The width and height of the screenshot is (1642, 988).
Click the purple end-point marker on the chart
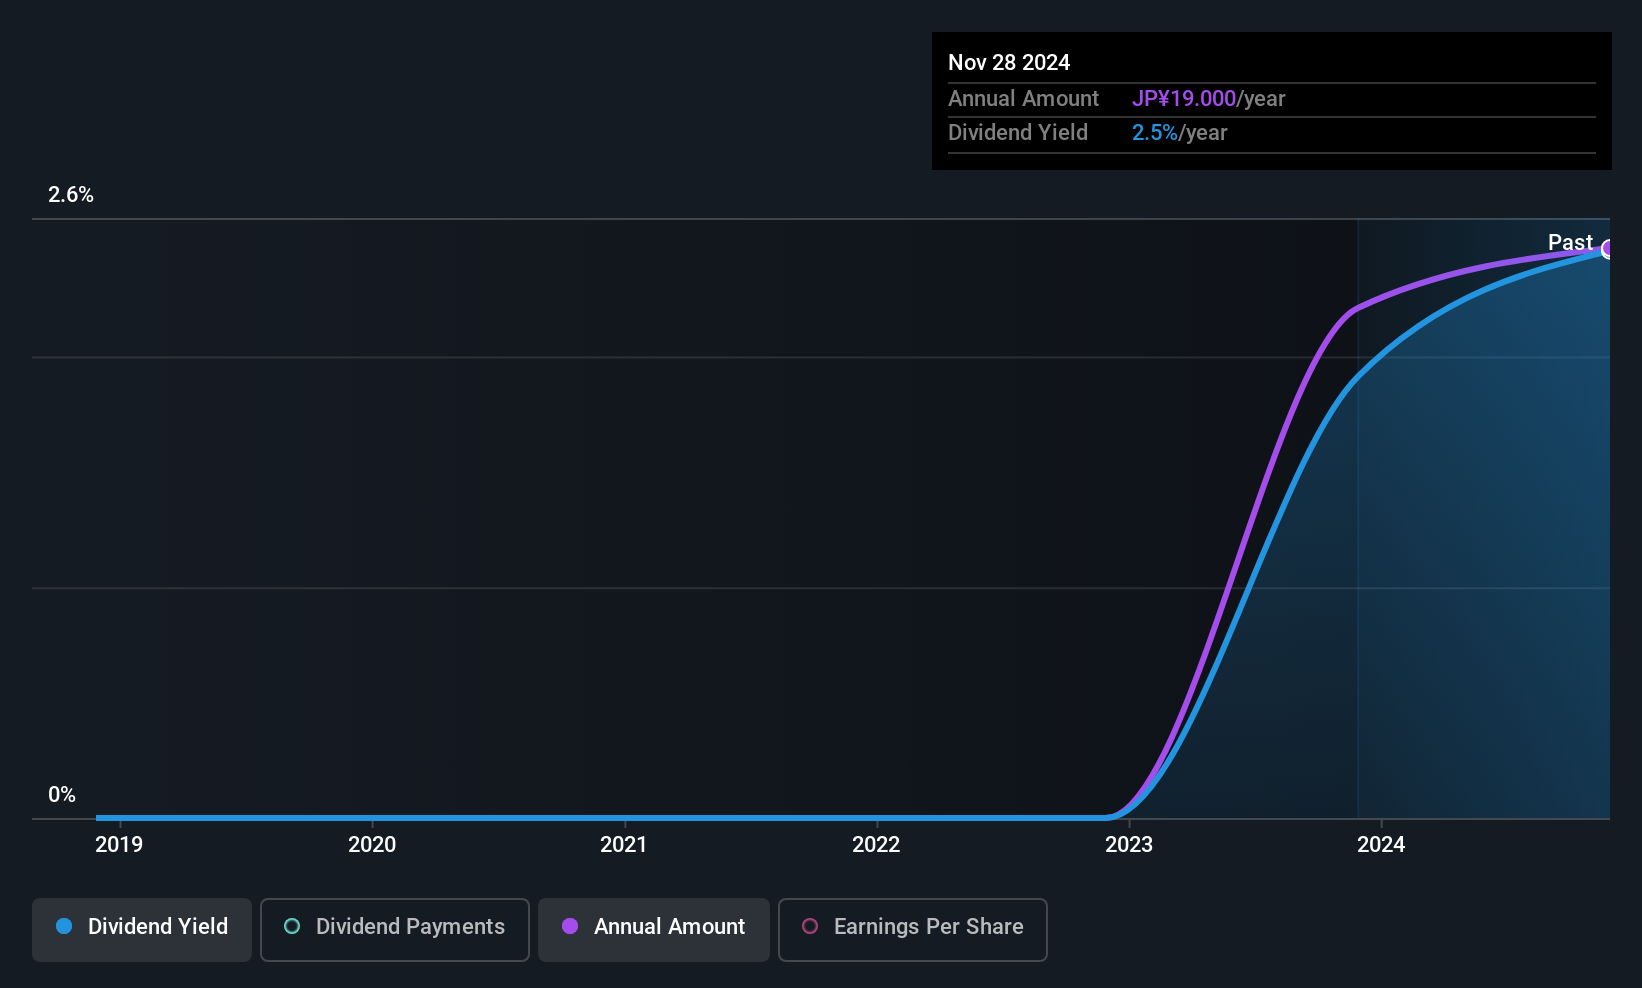point(1608,249)
